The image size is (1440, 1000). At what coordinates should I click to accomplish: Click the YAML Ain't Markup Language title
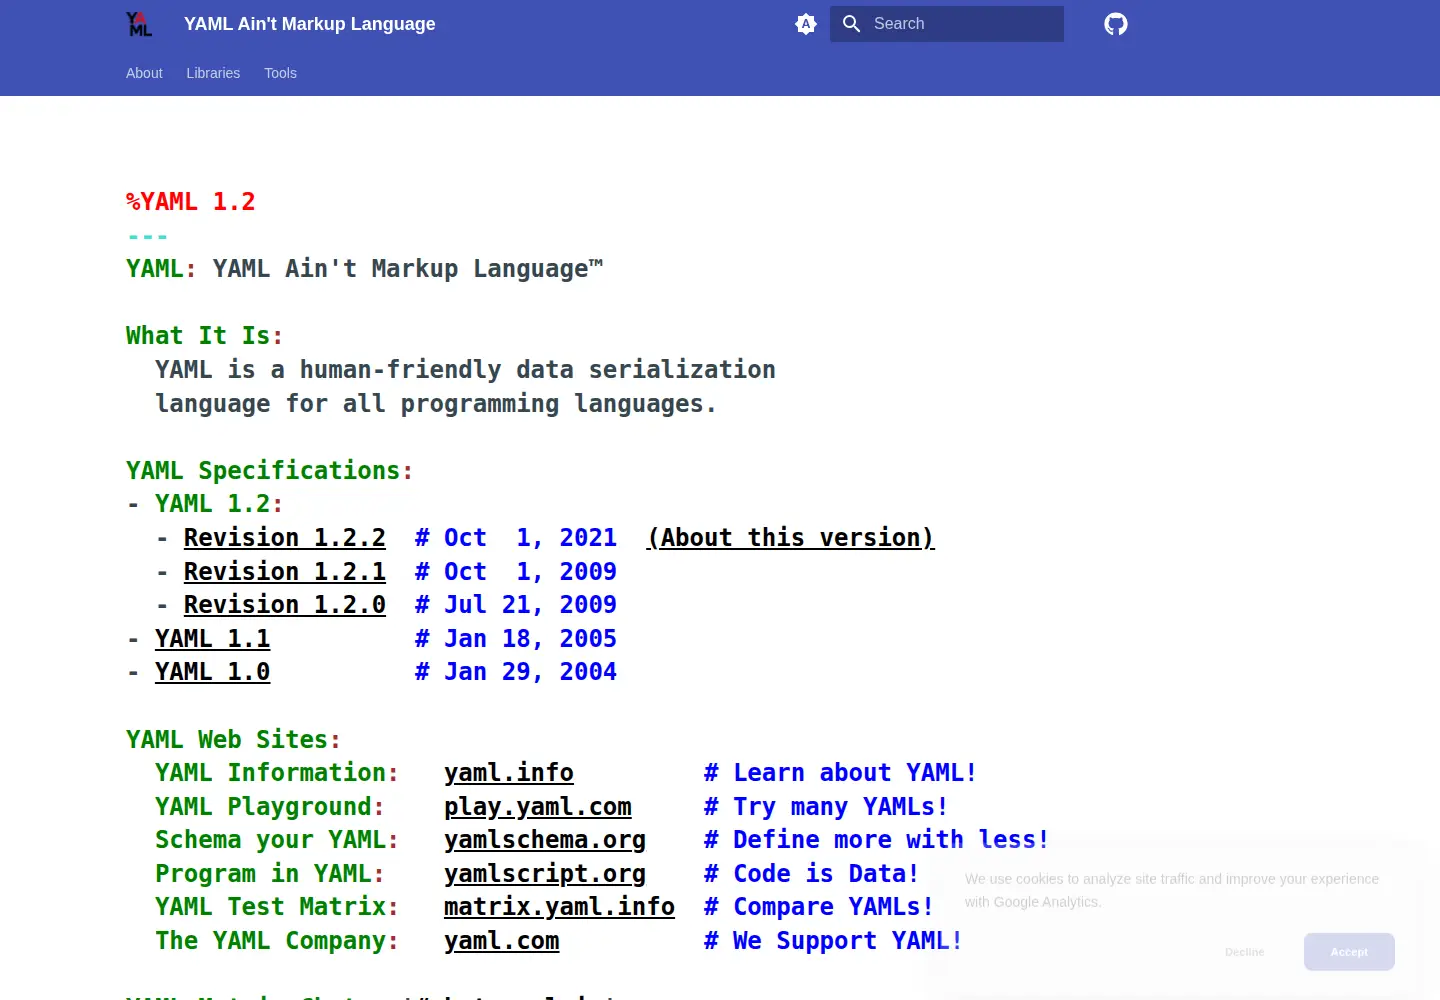coord(310,24)
